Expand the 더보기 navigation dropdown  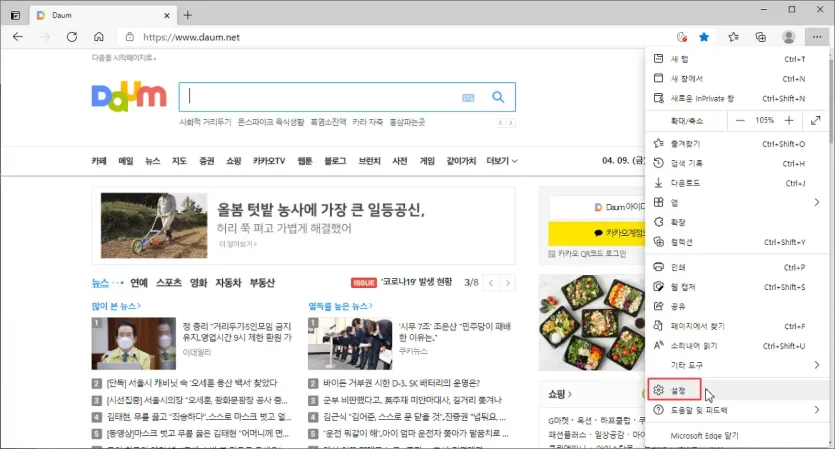(502, 161)
